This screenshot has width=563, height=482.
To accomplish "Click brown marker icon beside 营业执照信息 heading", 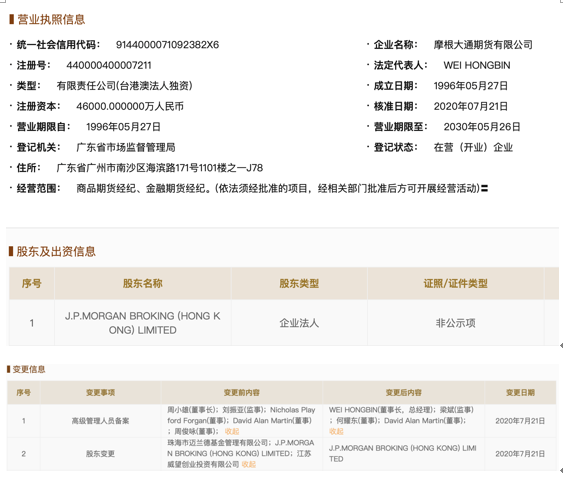I will 11,19.
